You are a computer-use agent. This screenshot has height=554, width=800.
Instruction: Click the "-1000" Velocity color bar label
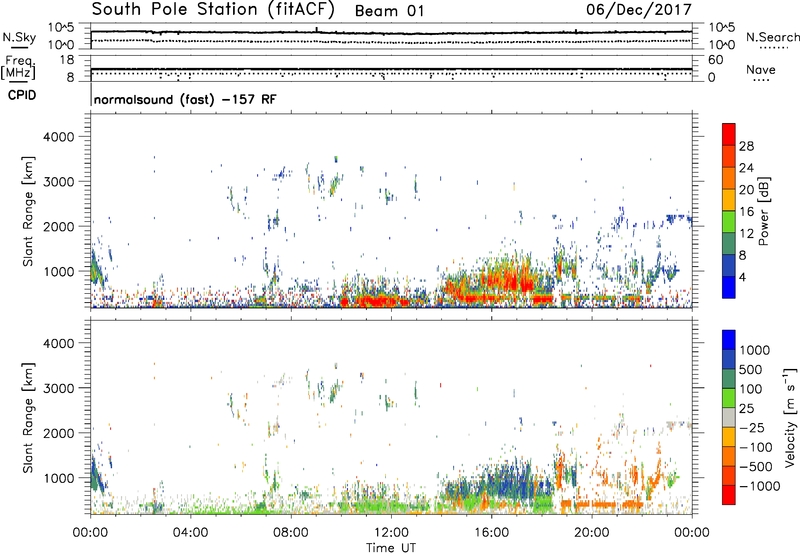pyautogui.click(x=760, y=486)
